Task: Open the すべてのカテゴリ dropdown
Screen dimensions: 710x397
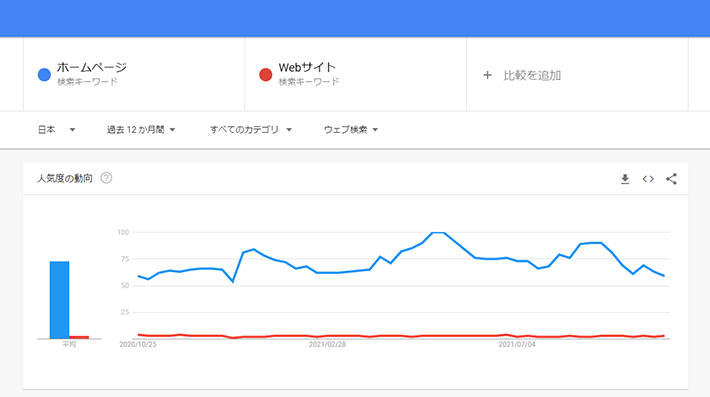Action: [250, 129]
